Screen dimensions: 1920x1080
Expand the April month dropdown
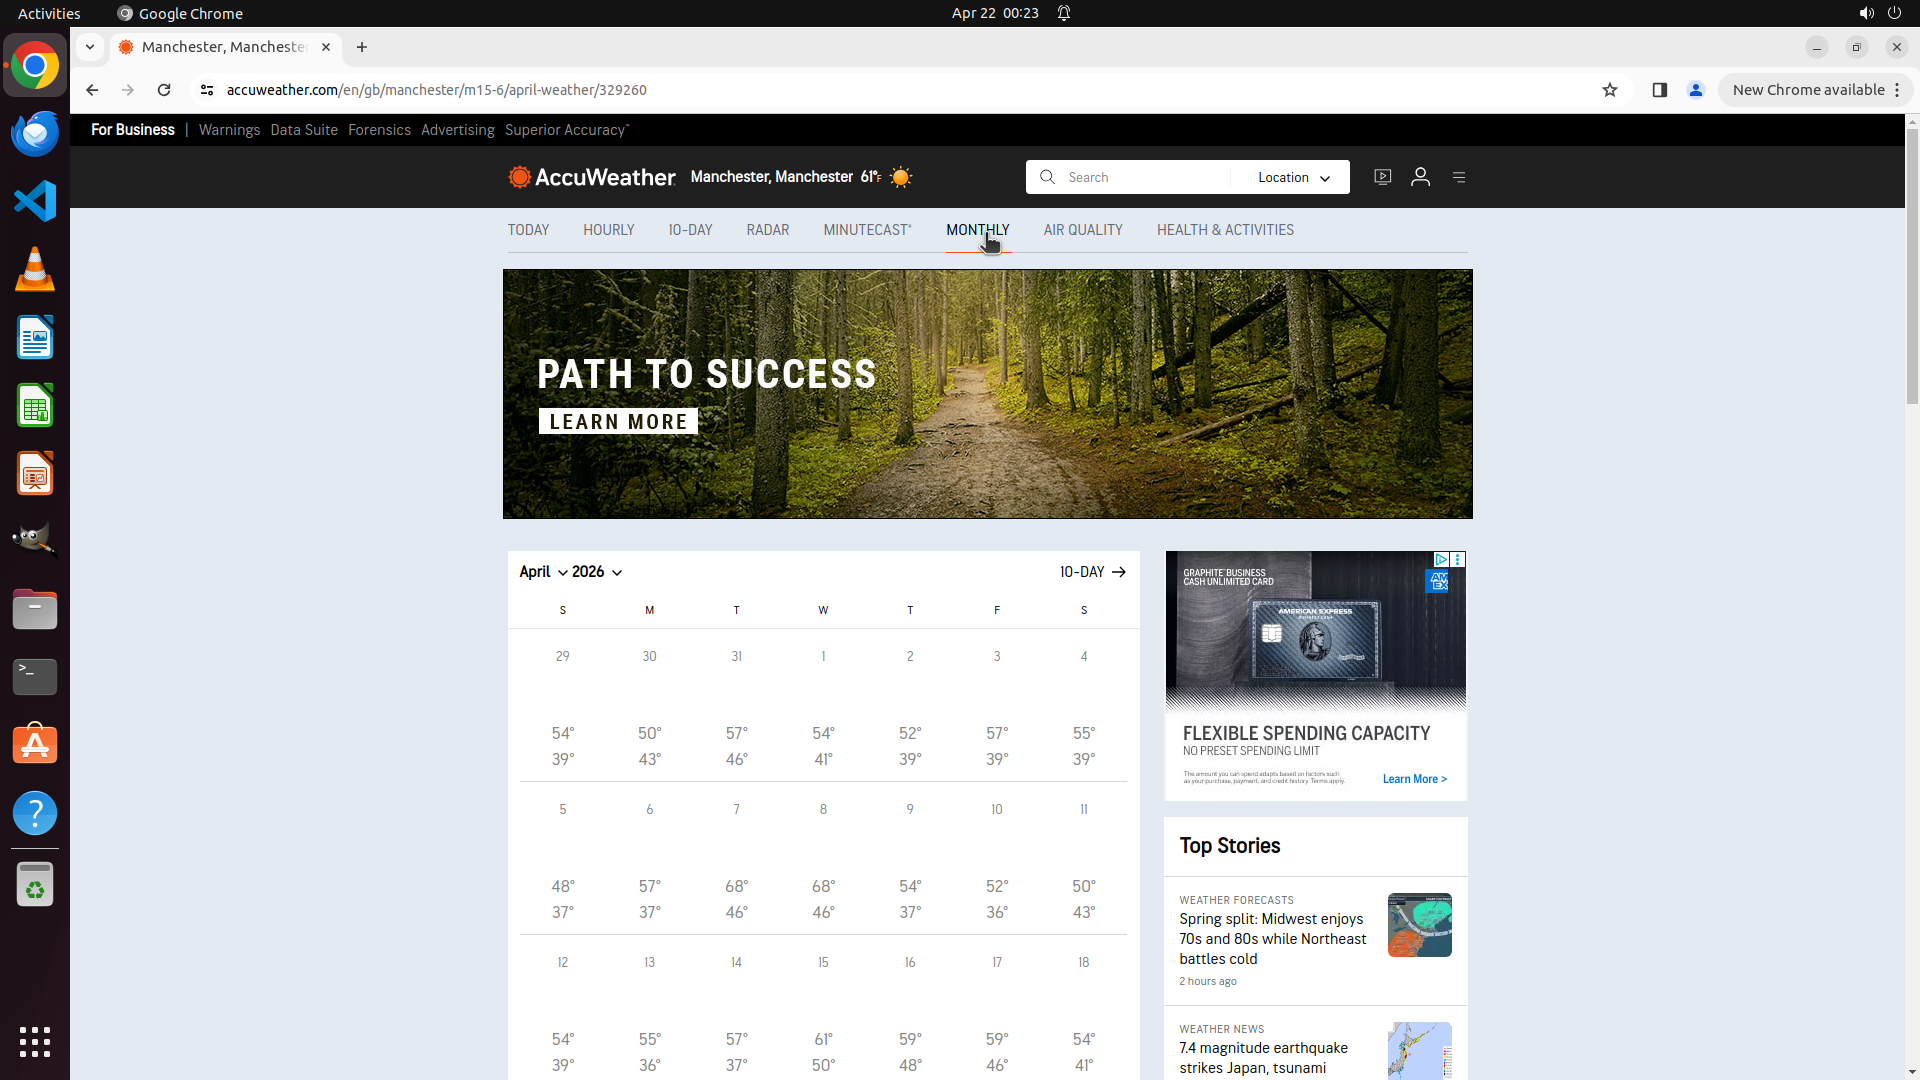[543, 572]
